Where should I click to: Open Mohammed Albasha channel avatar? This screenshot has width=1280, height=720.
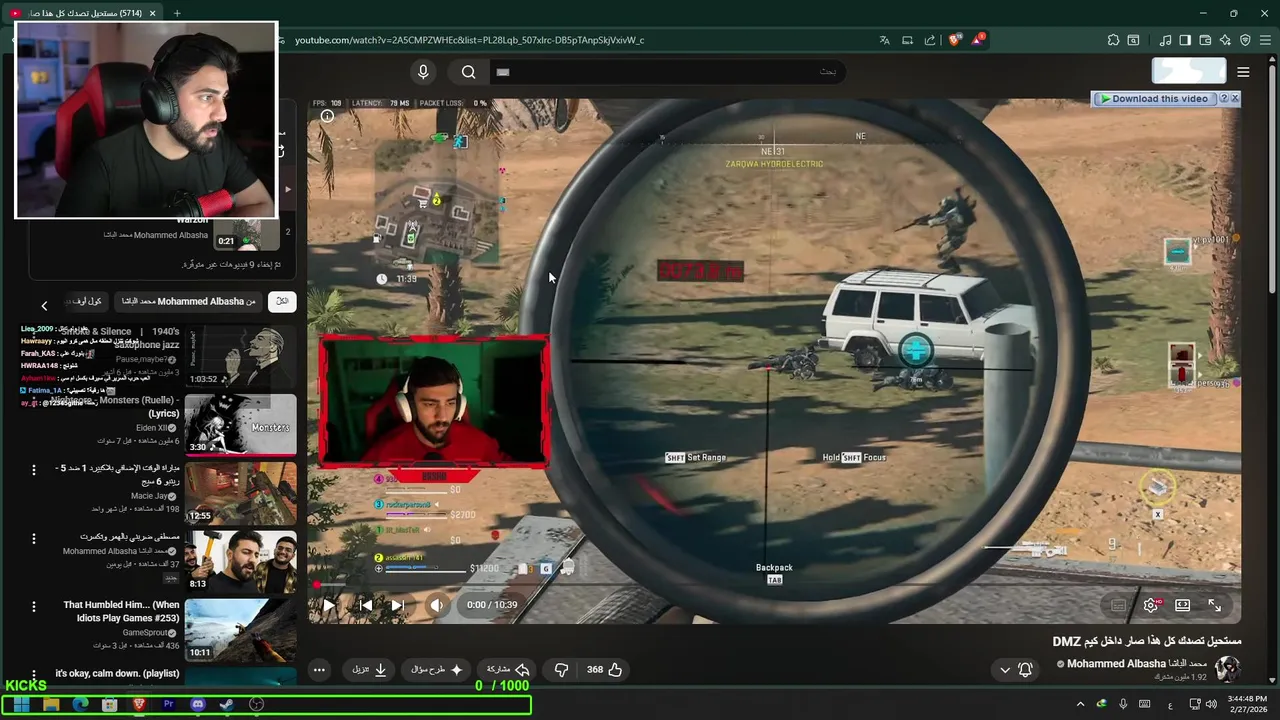[1228, 668]
